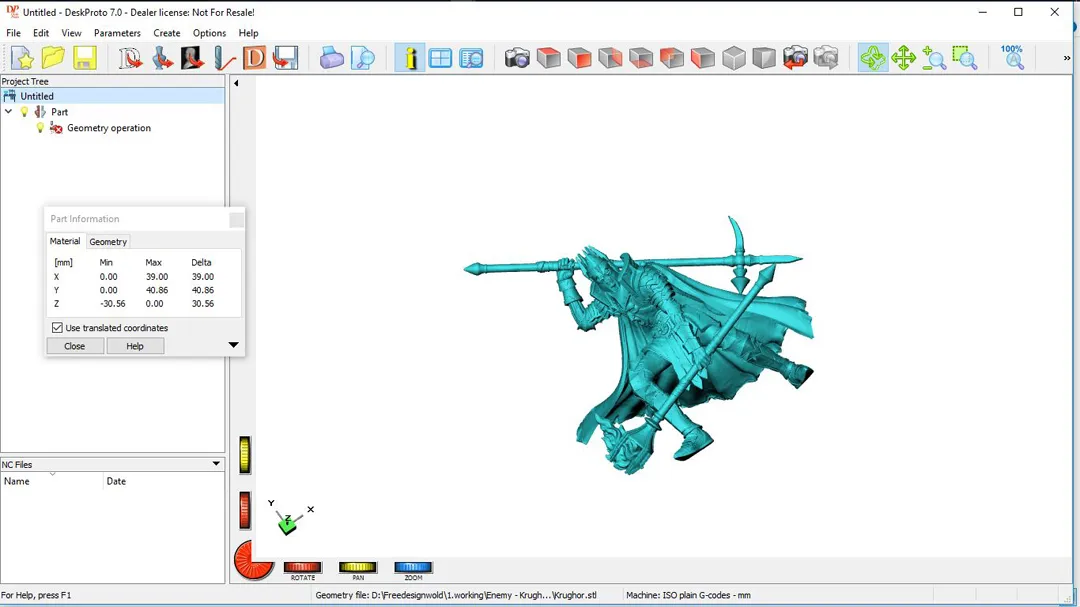Open the Parameters menu
This screenshot has width=1080, height=607.
point(117,33)
